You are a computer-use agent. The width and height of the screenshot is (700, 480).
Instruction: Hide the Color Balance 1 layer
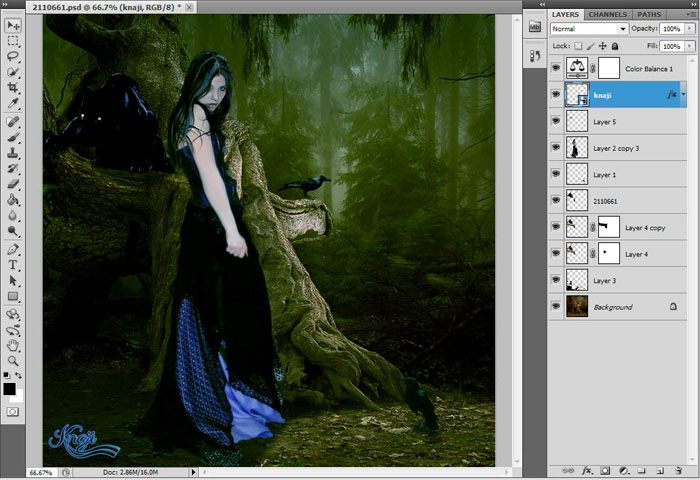(x=556, y=68)
